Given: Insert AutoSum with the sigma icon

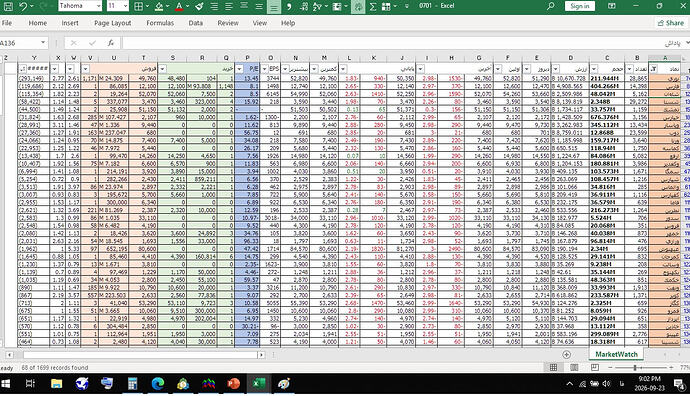Looking at the screenshot, I should point(373,6).
